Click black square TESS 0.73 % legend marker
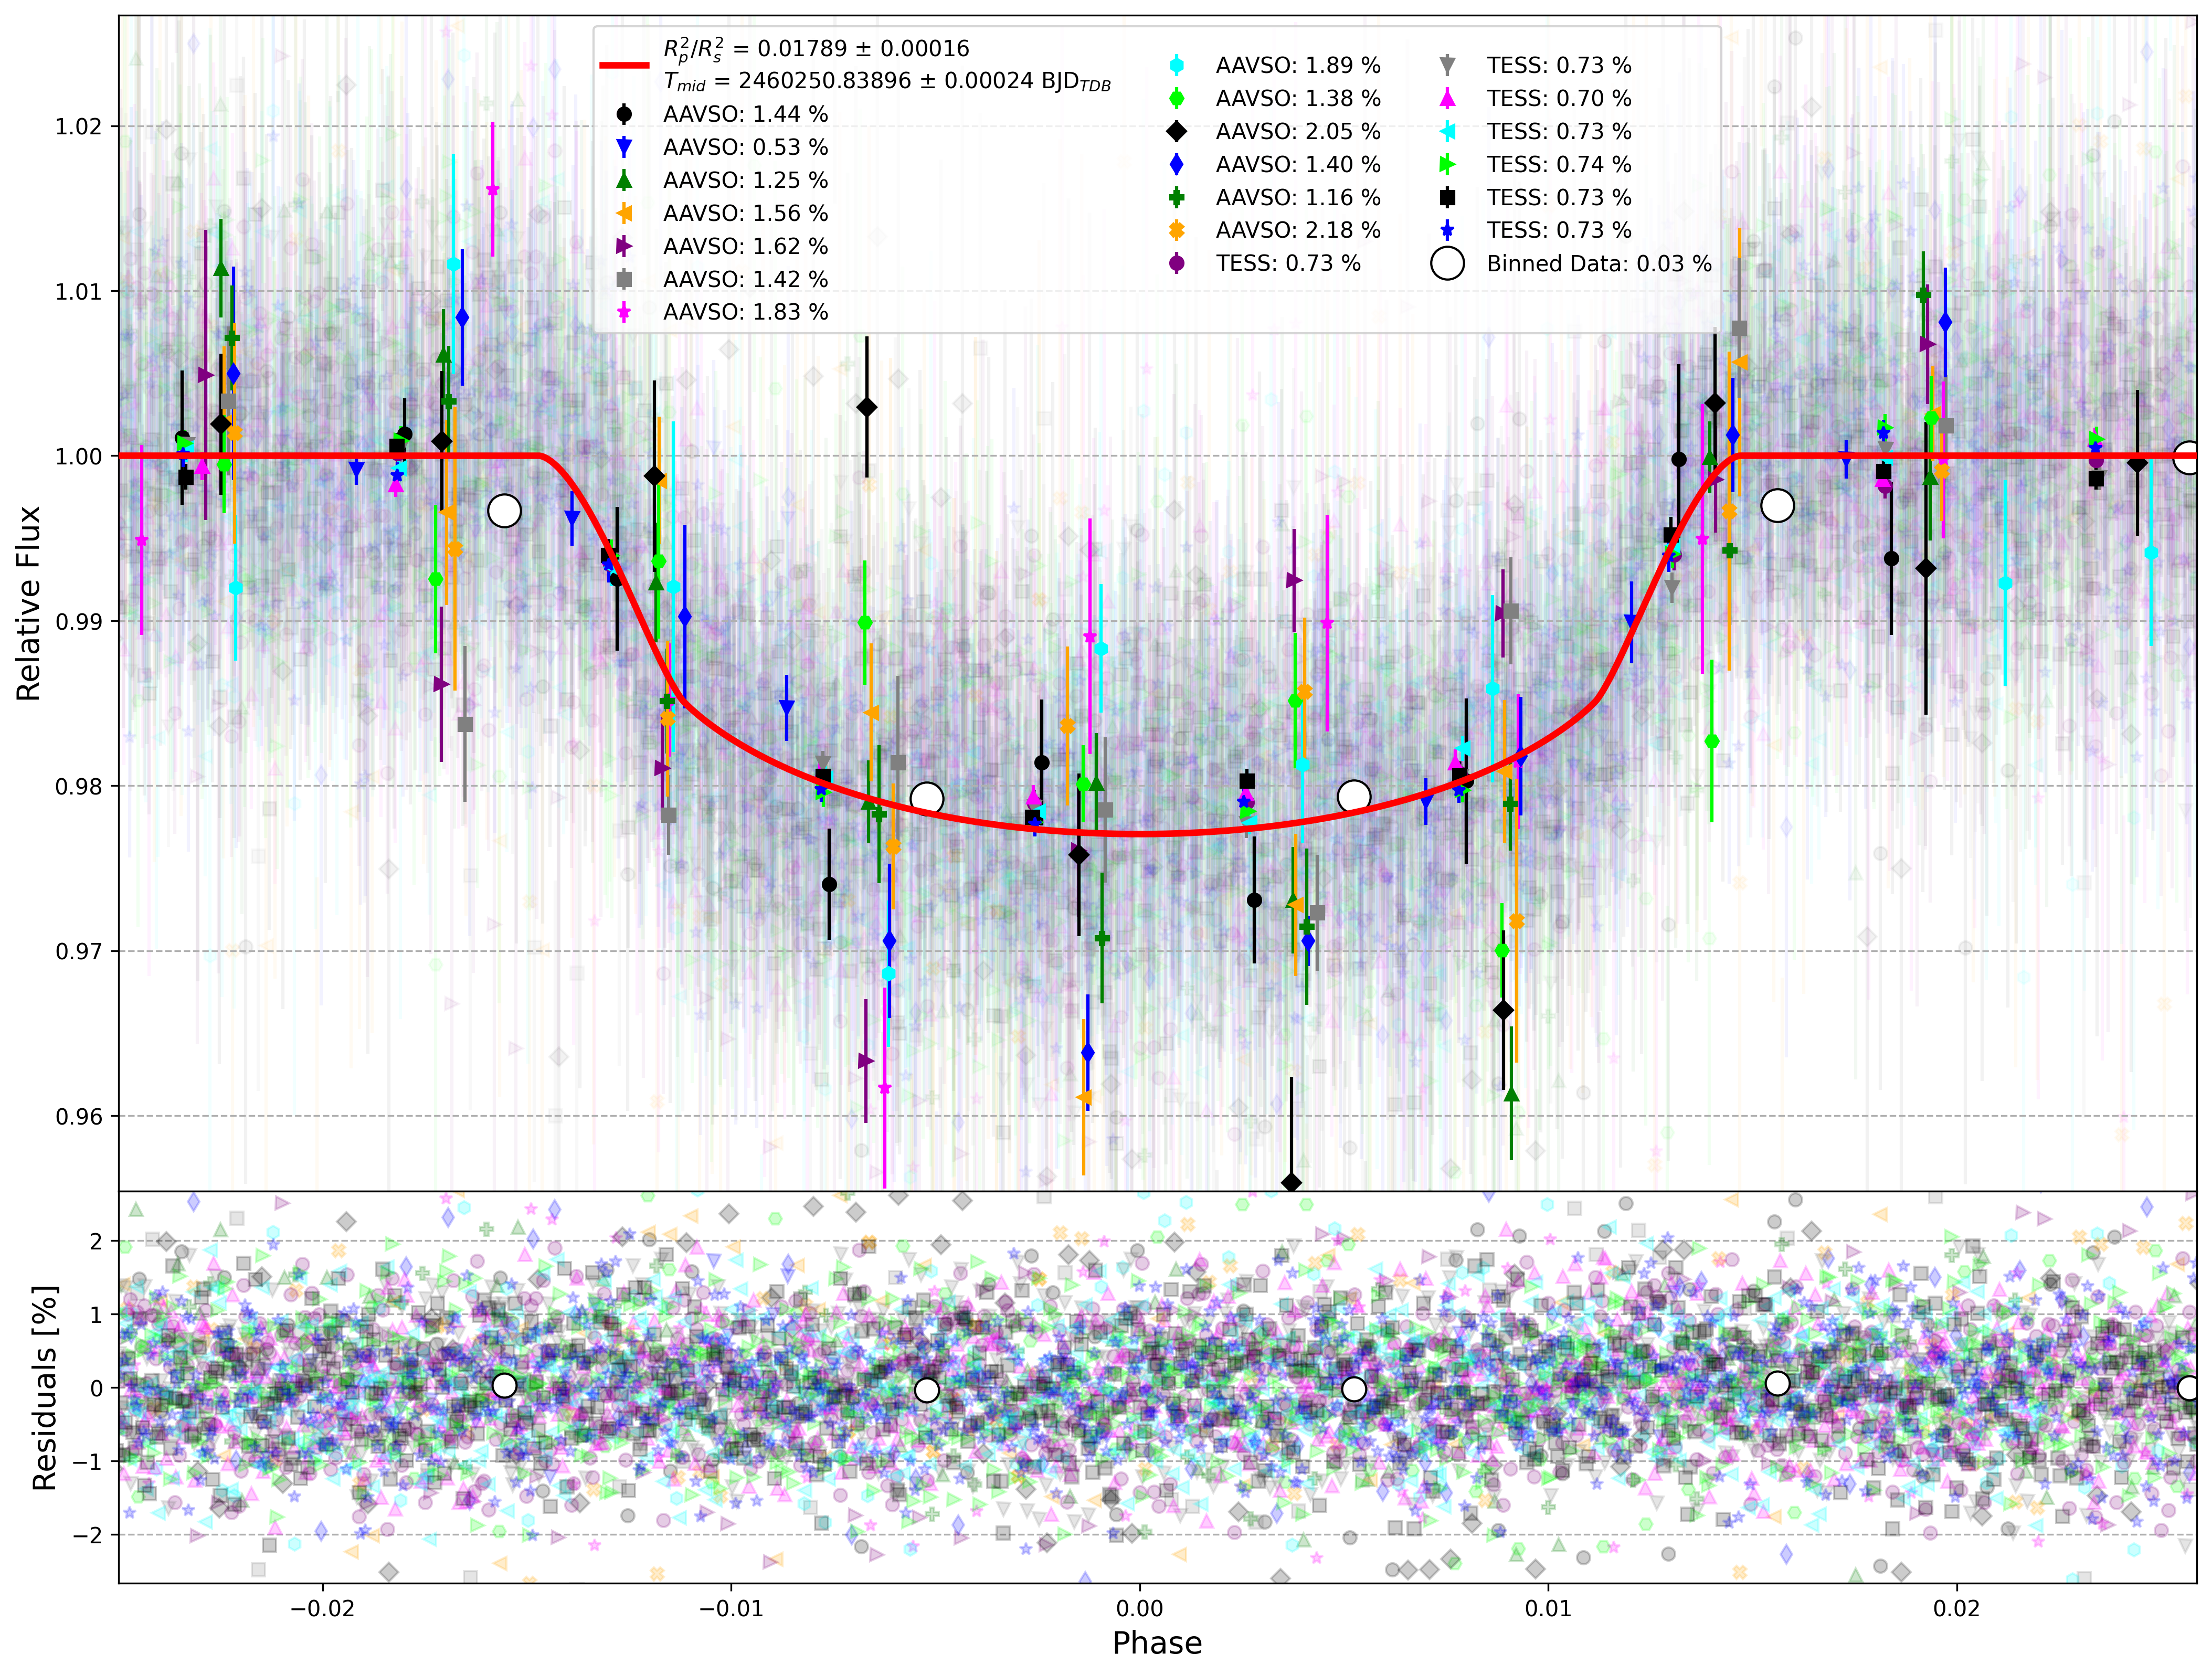Viewport: 2212px width, 1675px height. tap(1447, 197)
